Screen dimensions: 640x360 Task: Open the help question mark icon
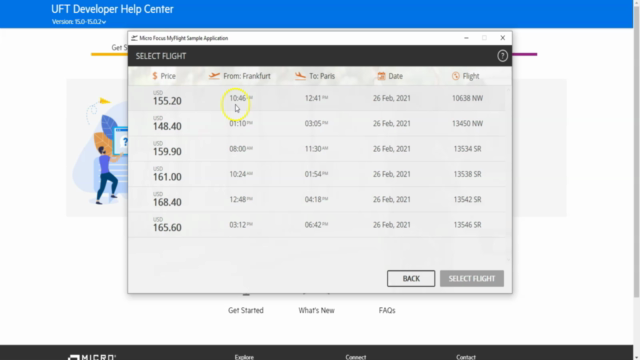click(502, 56)
